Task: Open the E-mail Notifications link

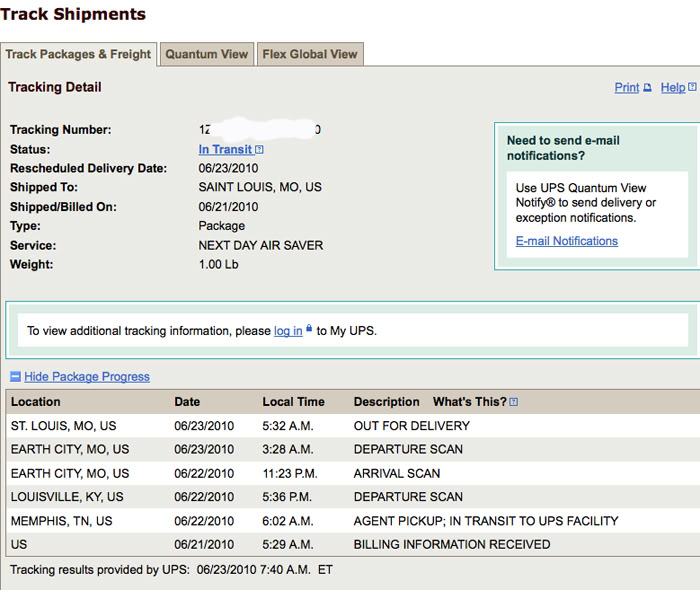Action: click(x=567, y=241)
